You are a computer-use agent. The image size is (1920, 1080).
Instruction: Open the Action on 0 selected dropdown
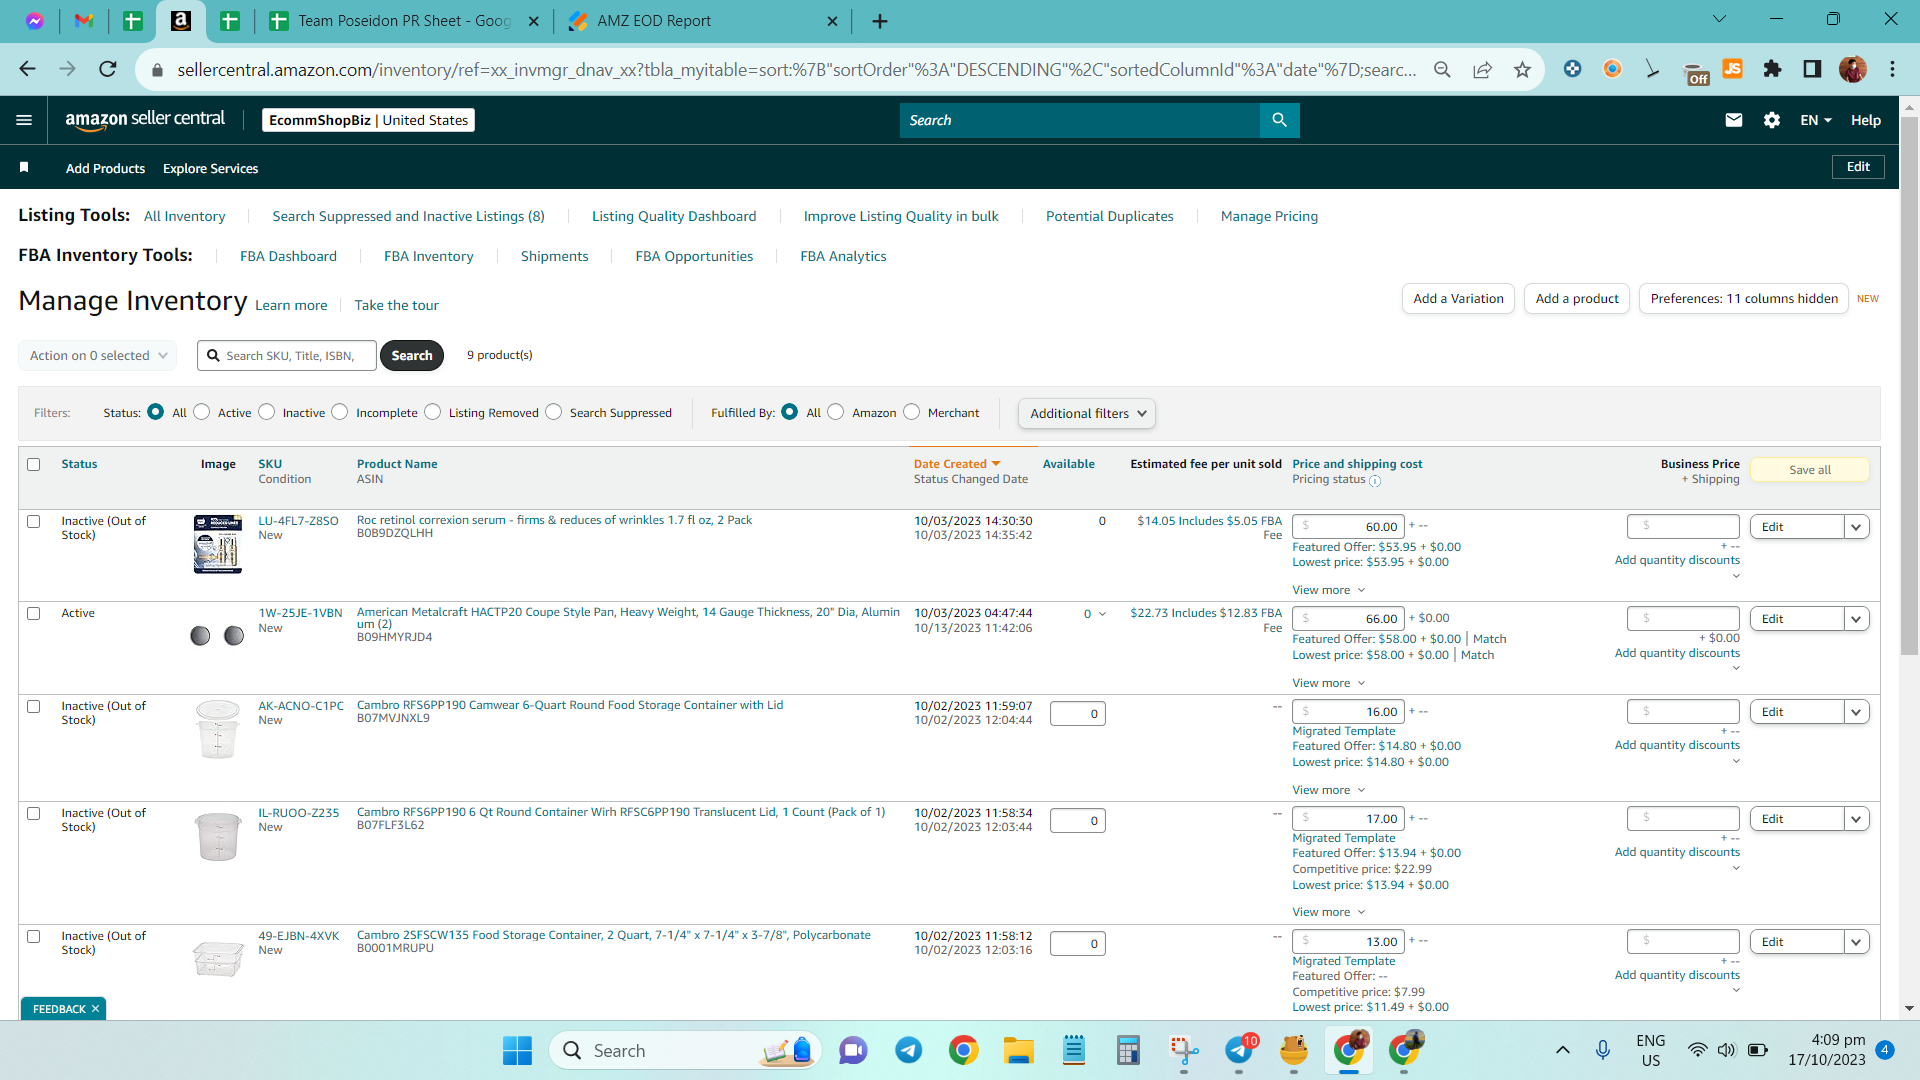98,355
